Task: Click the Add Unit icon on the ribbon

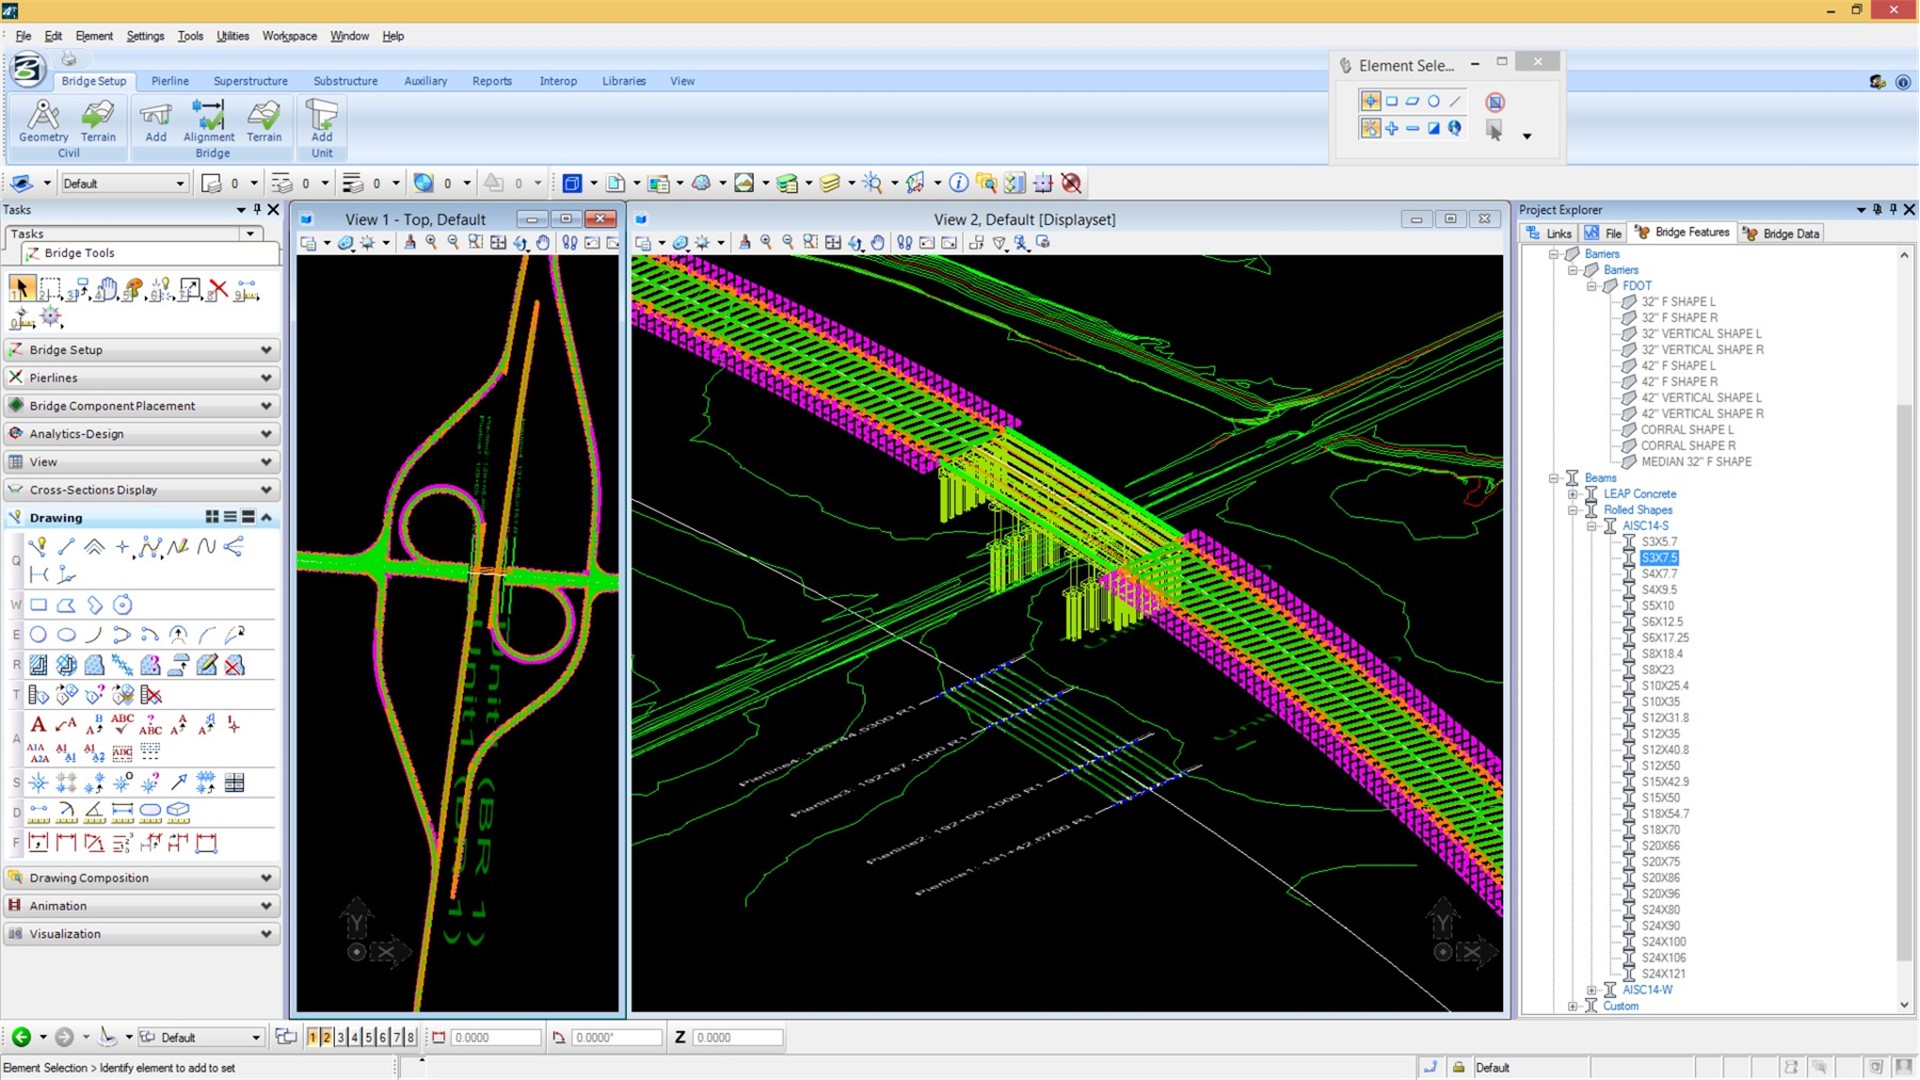Action: tap(321, 122)
